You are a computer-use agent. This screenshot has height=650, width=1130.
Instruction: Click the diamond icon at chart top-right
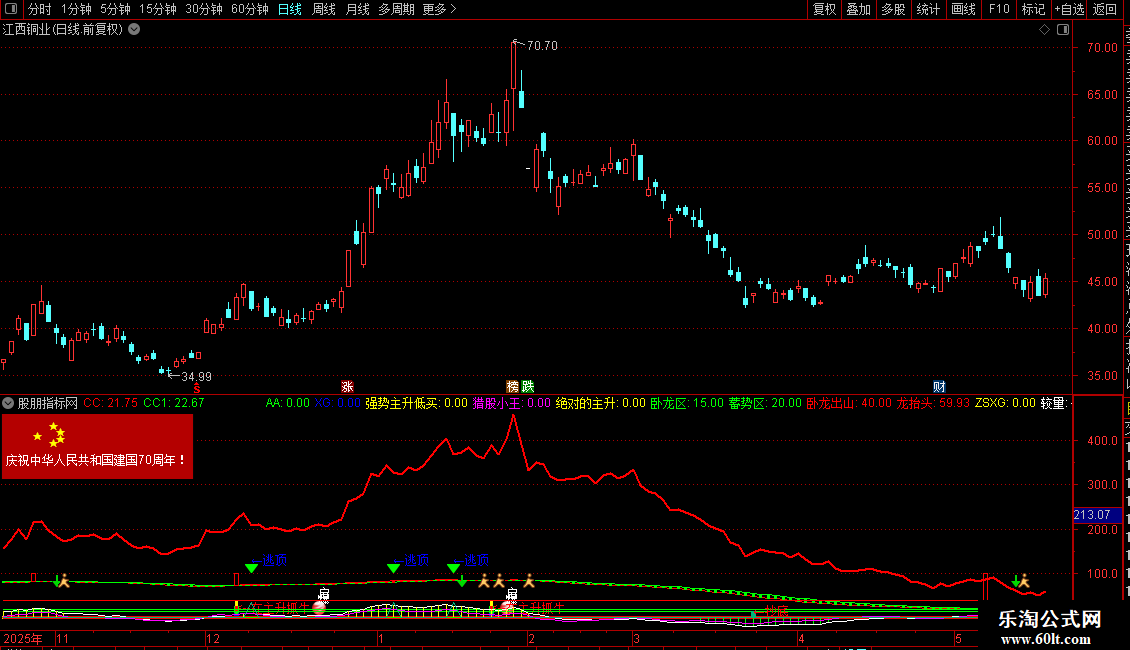(1044, 30)
